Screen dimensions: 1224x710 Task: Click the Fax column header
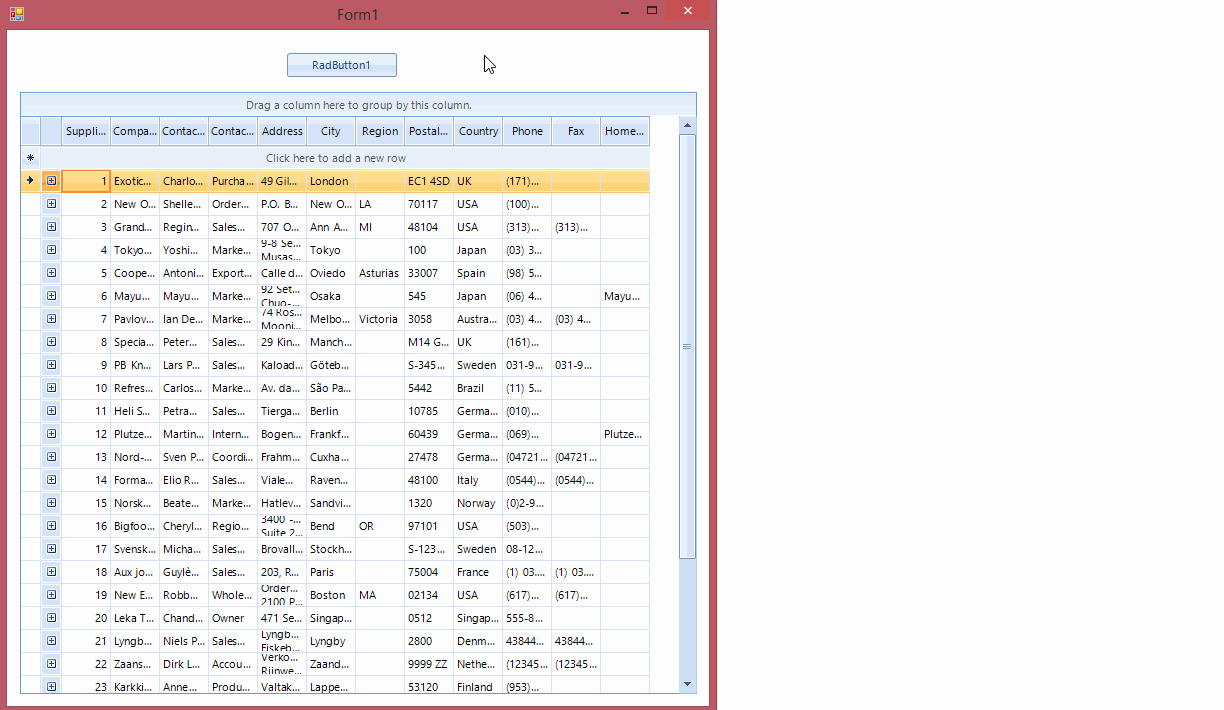(576, 131)
